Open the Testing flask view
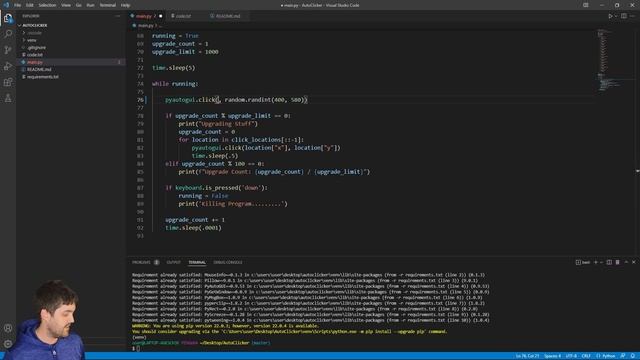 (8, 98)
